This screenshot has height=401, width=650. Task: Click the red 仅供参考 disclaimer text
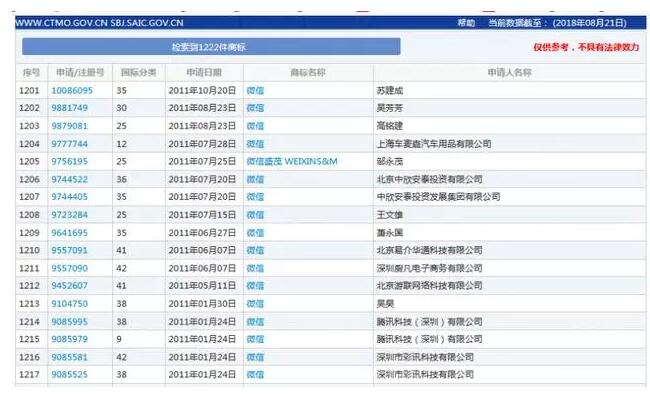tap(586, 47)
